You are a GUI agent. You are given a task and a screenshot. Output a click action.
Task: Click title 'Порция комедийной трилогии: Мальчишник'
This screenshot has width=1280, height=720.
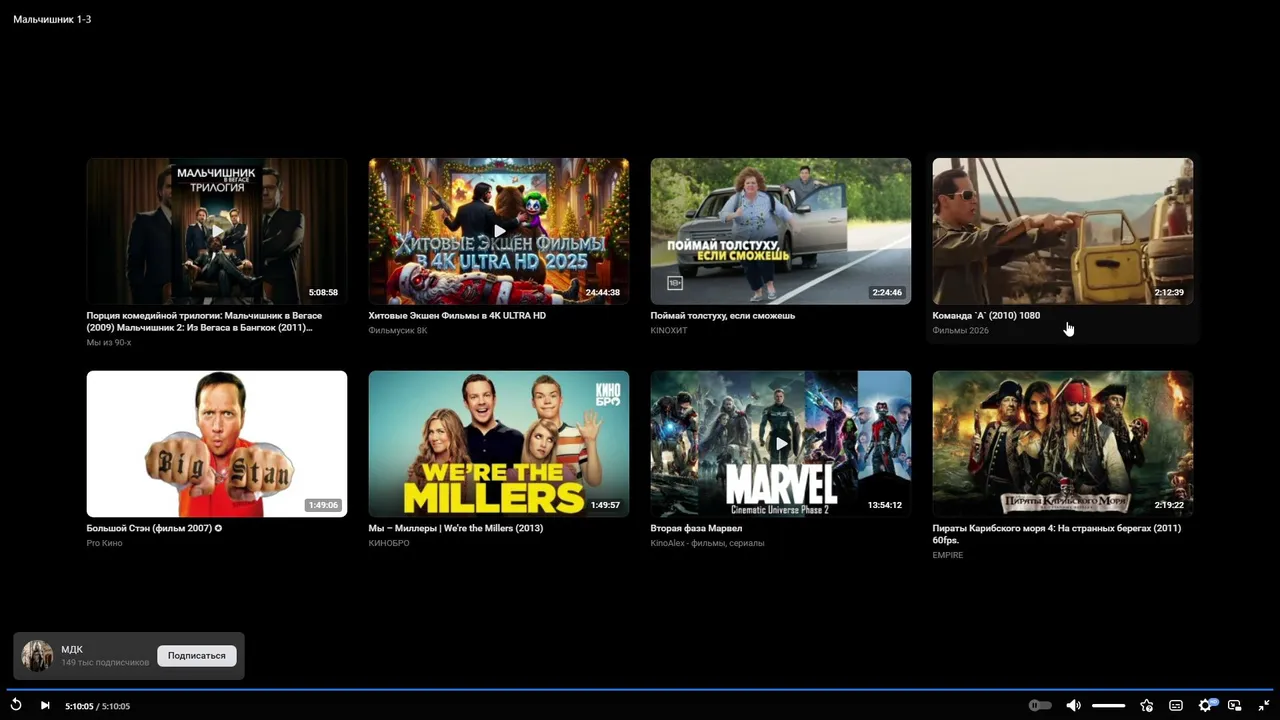(x=205, y=321)
